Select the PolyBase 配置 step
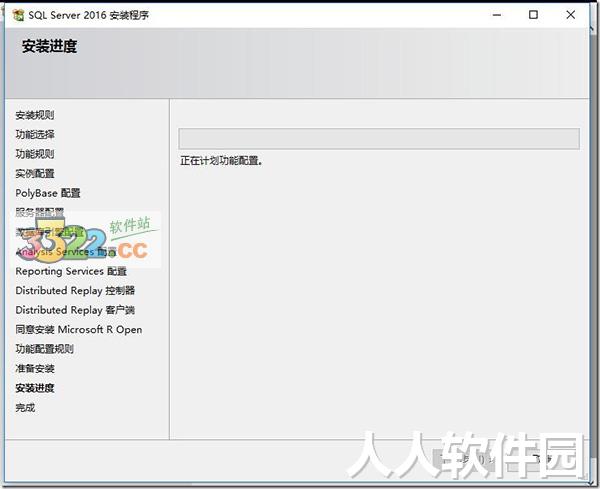The width and height of the screenshot is (600, 489). [x=48, y=193]
